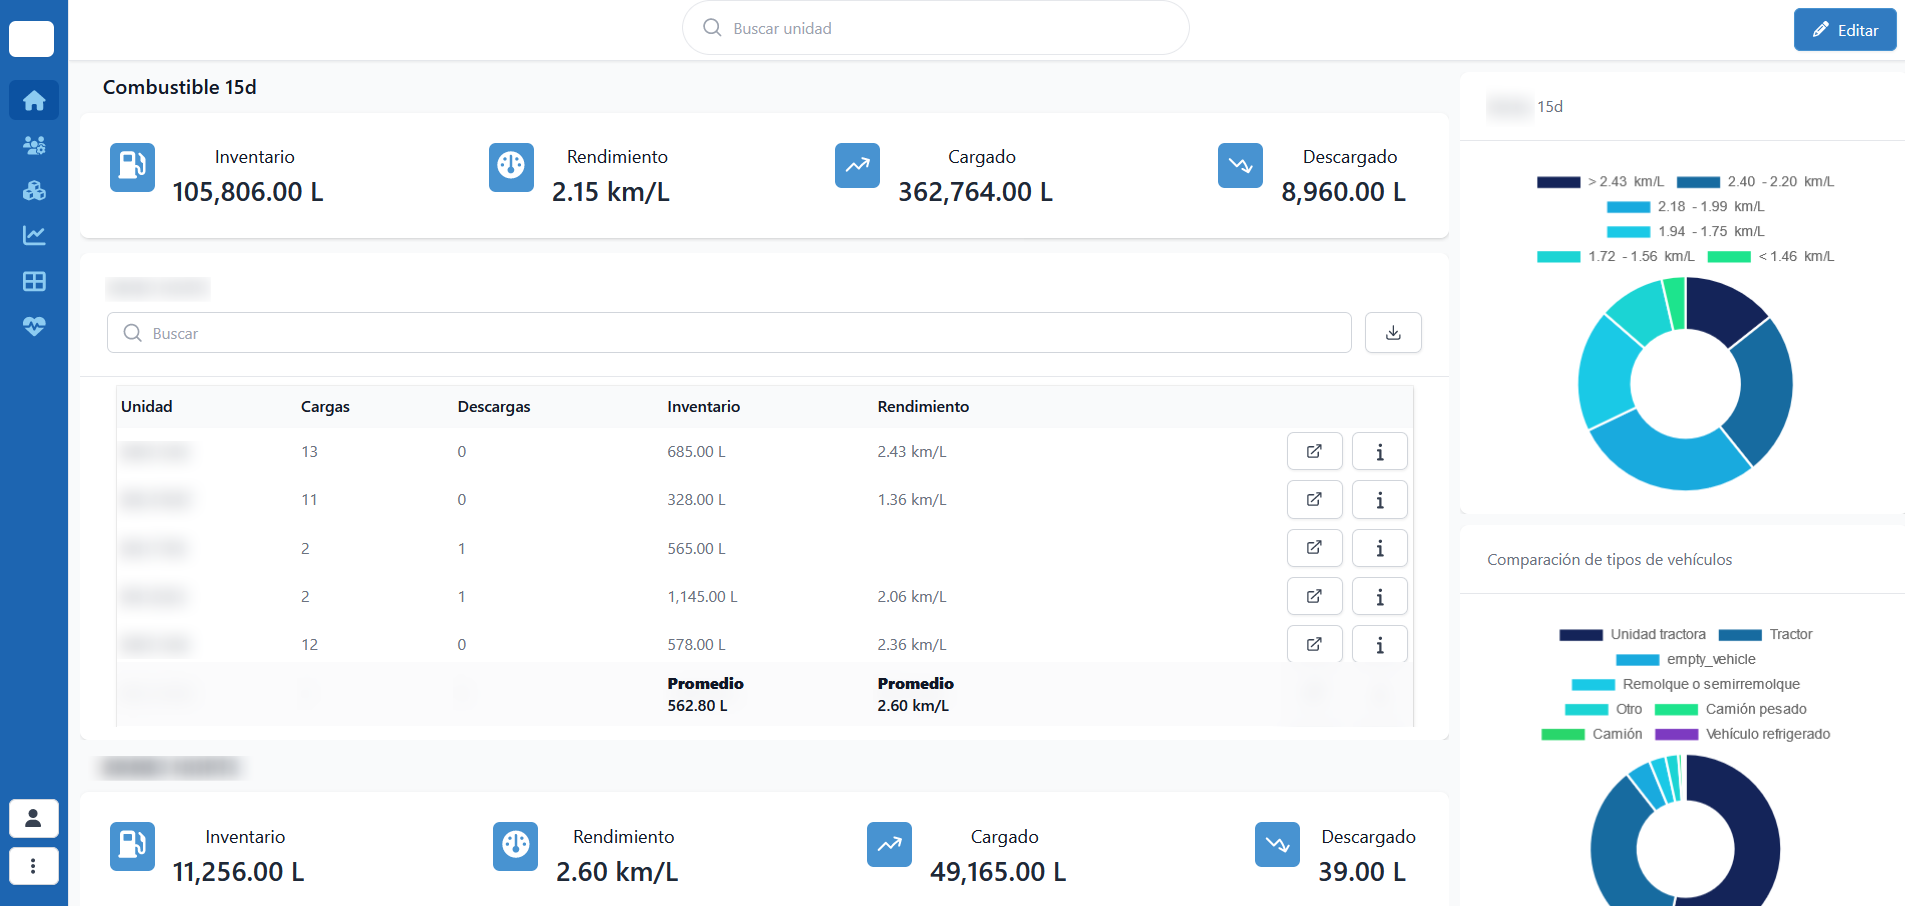Toggle 'Unidad tractora' legend in vehicle chart
Viewport: 1905px width, 906px height.
click(1632, 635)
